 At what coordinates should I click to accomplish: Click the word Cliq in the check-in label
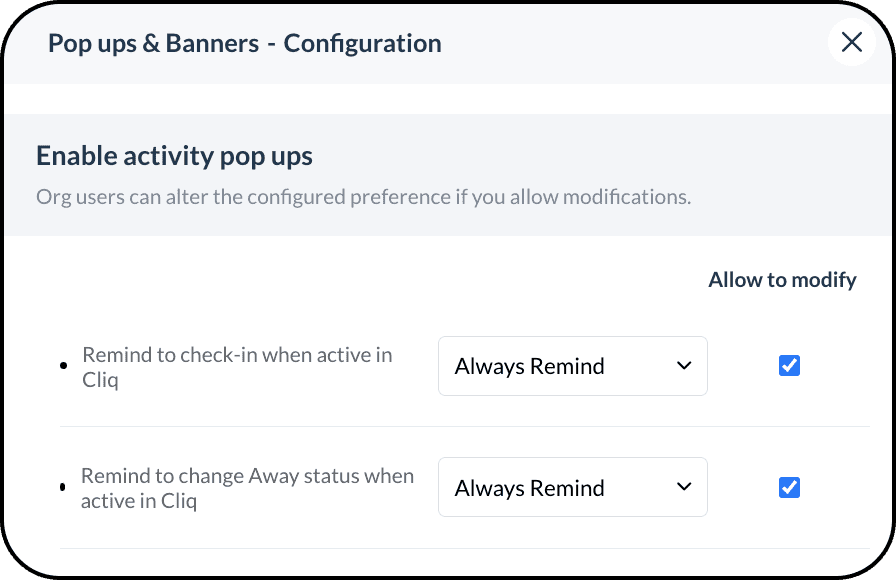point(100,380)
